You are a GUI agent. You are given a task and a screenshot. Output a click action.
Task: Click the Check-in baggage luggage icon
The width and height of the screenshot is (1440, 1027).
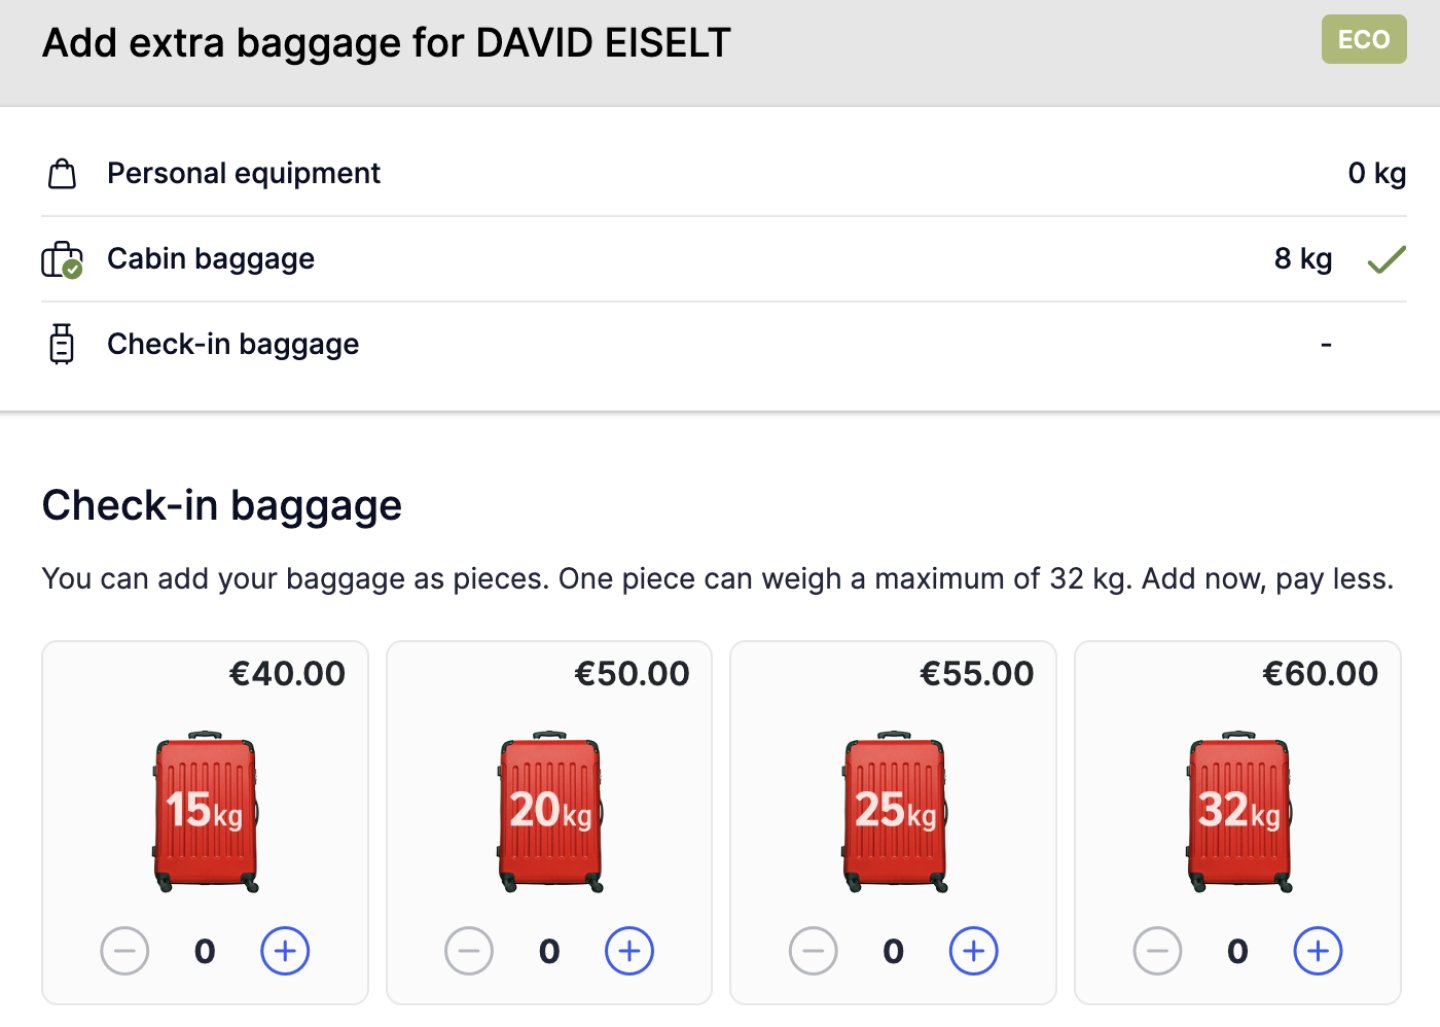coord(62,344)
